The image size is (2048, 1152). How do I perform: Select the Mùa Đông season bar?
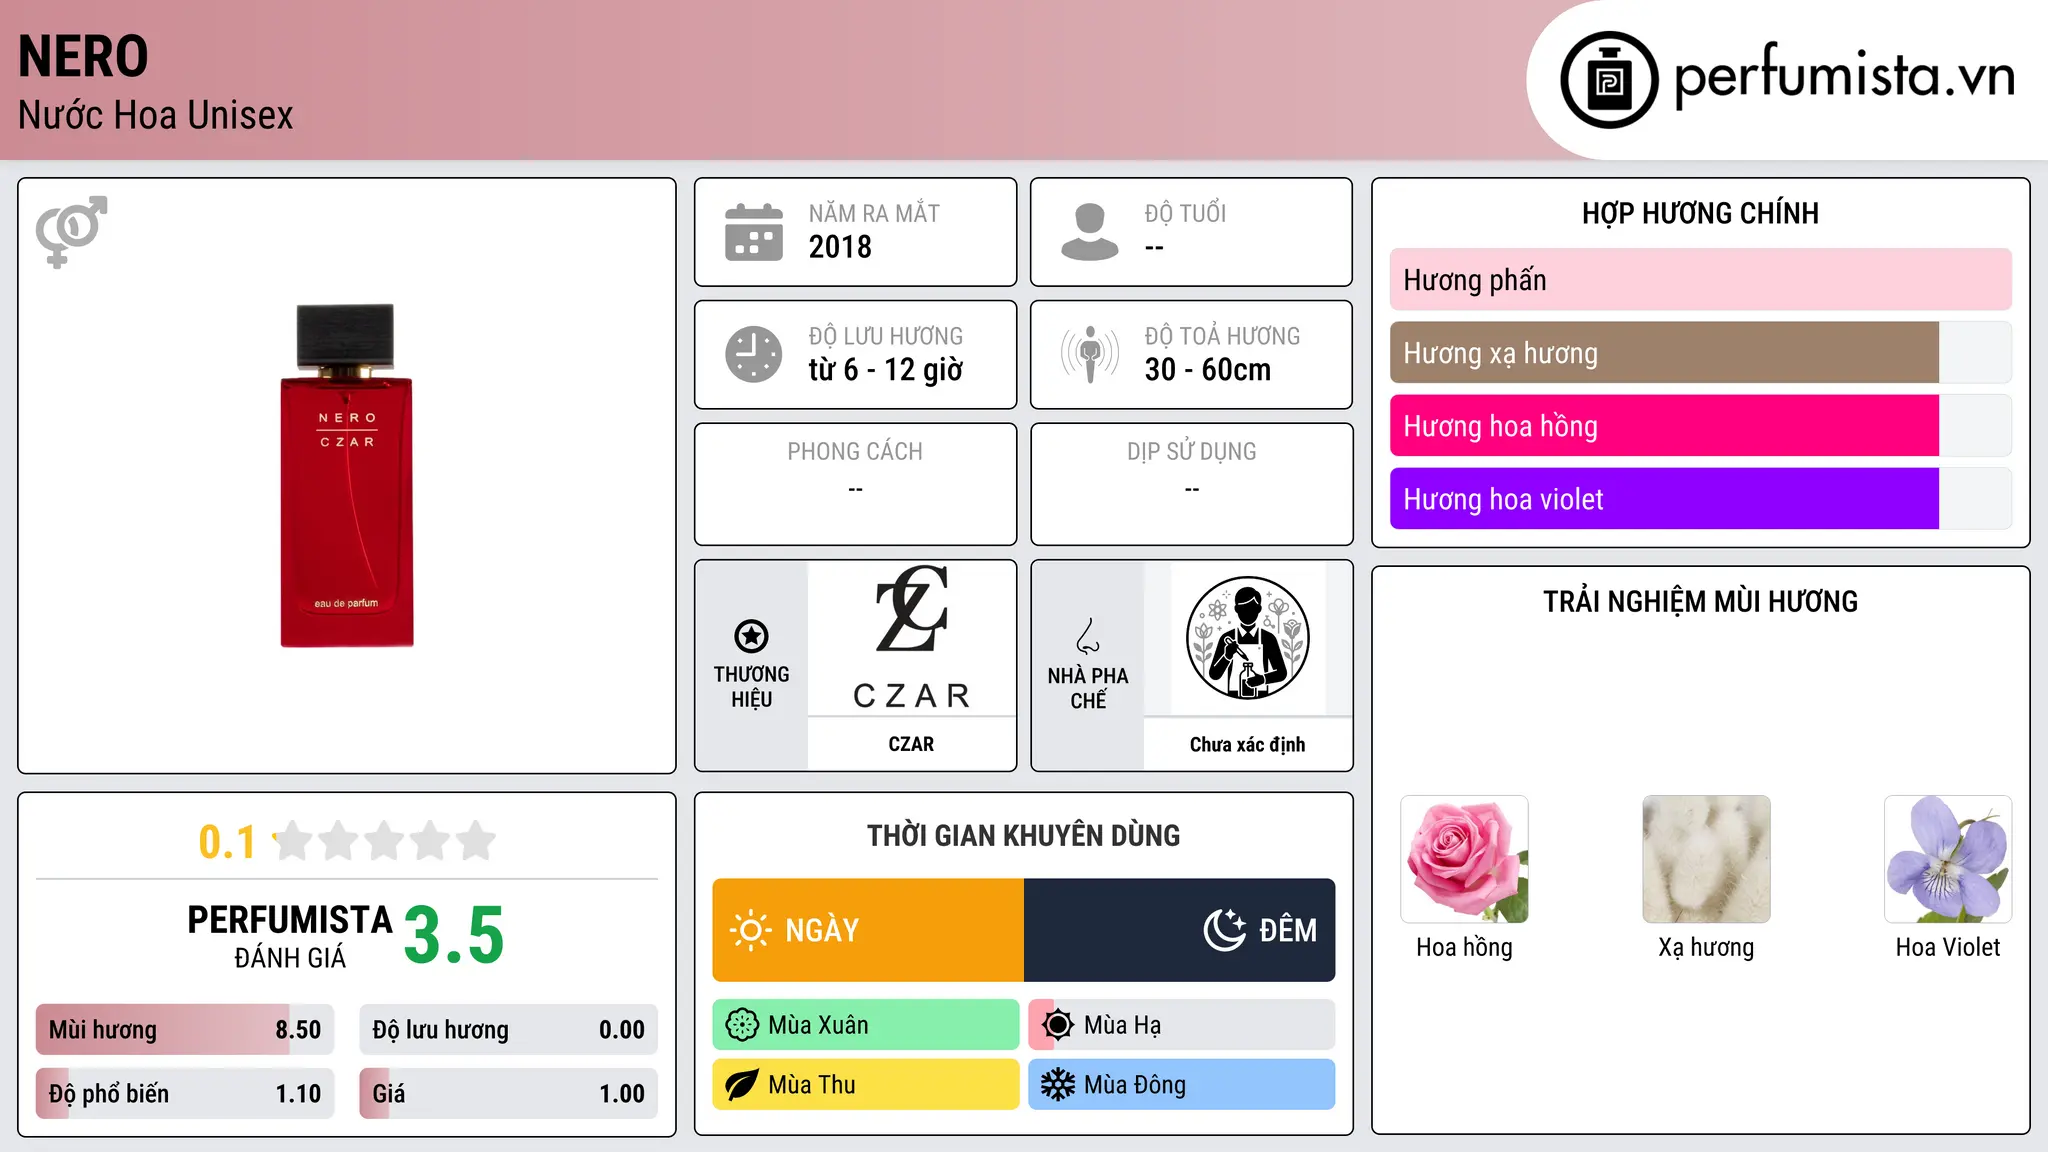1182,1085
